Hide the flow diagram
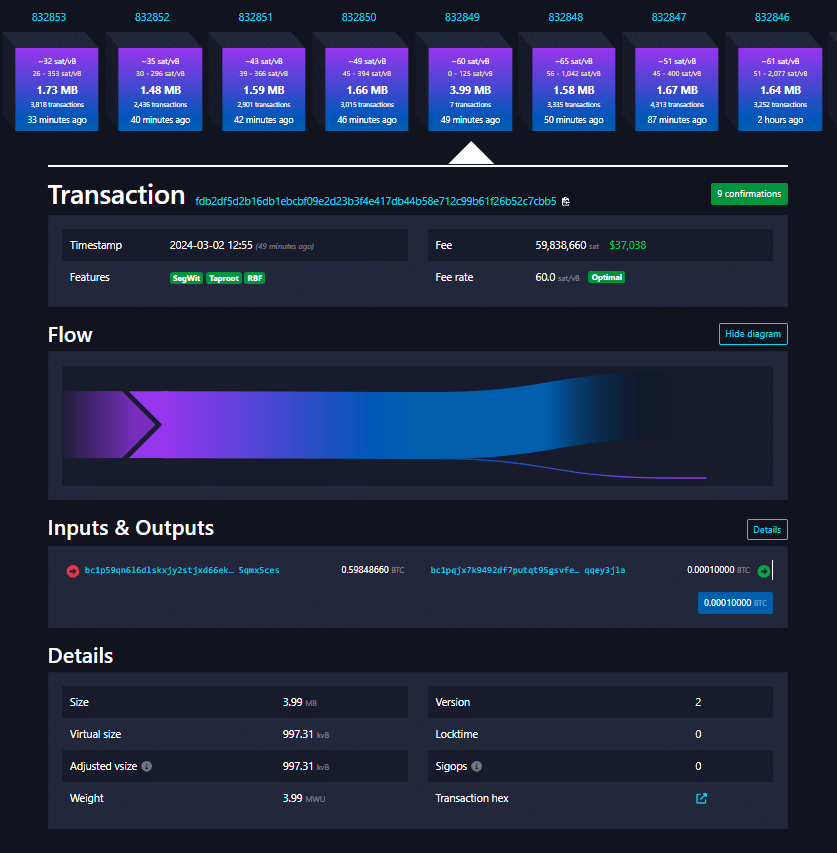Image resolution: width=837 pixels, height=853 pixels. click(752, 334)
